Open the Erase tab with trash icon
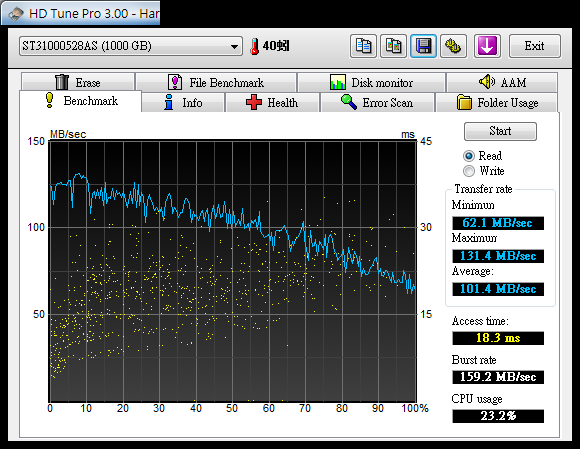 point(78,82)
